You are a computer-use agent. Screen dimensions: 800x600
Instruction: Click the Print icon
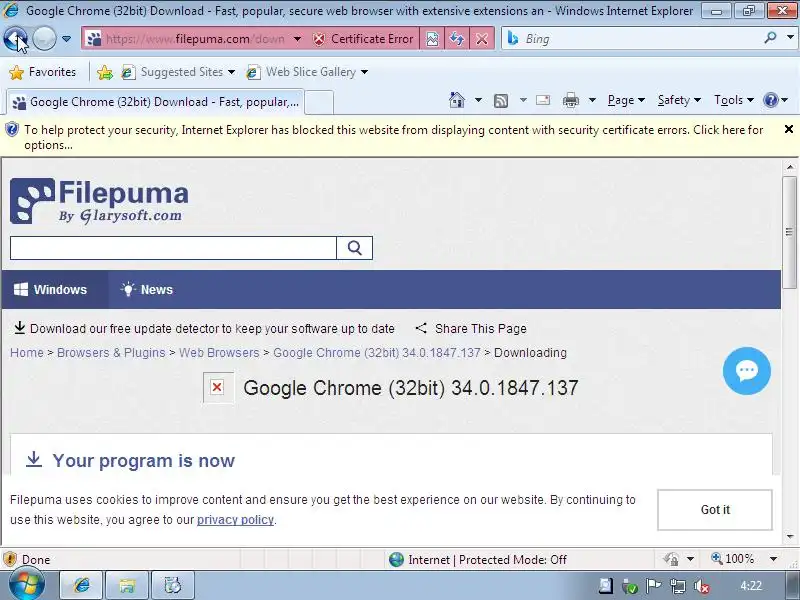click(x=570, y=100)
